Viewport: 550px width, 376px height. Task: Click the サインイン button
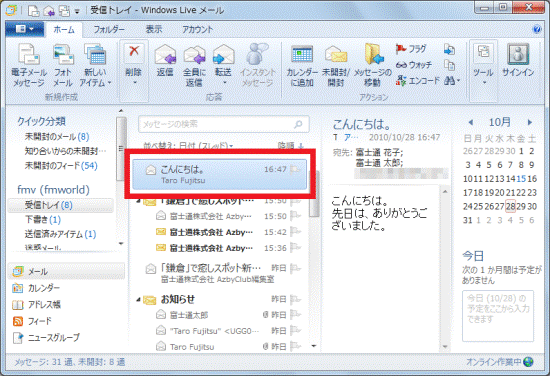click(x=518, y=61)
